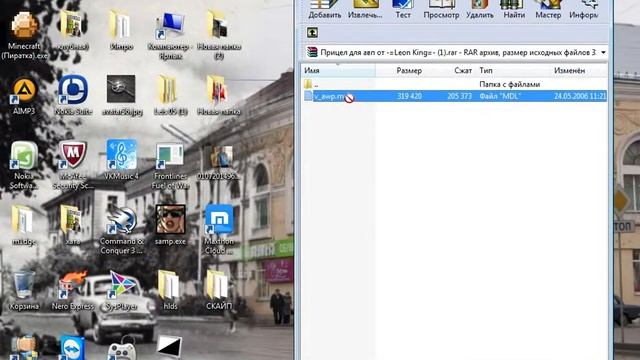The image size is (640, 360).
Task: Select the avatar26.jpg image thumbnail
Action: pyautogui.click(x=121, y=96)
